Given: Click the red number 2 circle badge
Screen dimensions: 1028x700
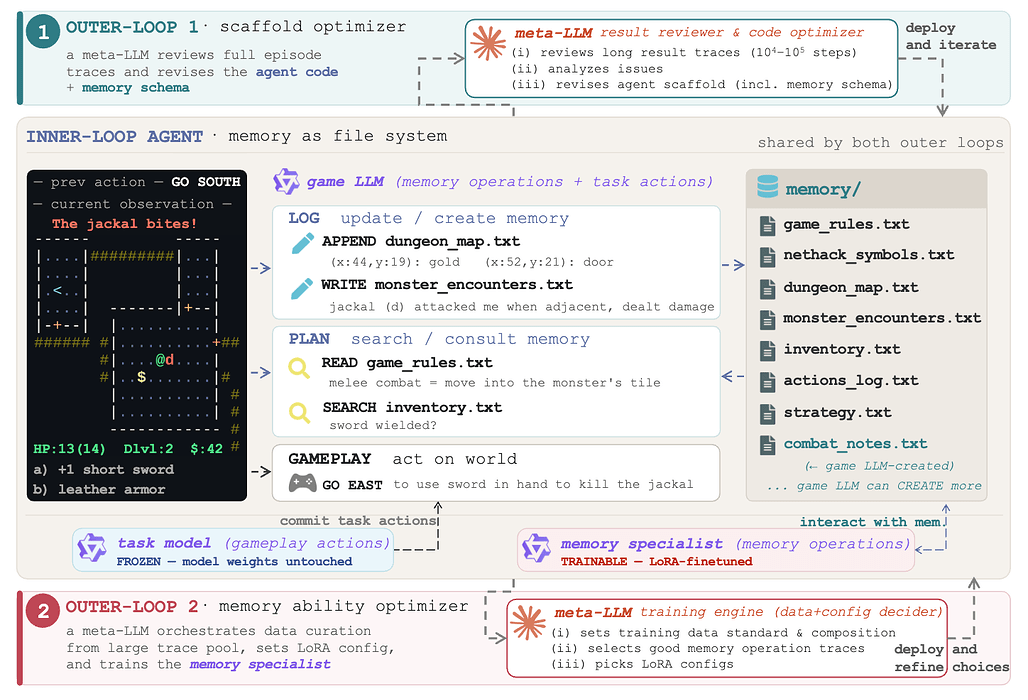Looking at the screenshot, I should coord(43,611).
